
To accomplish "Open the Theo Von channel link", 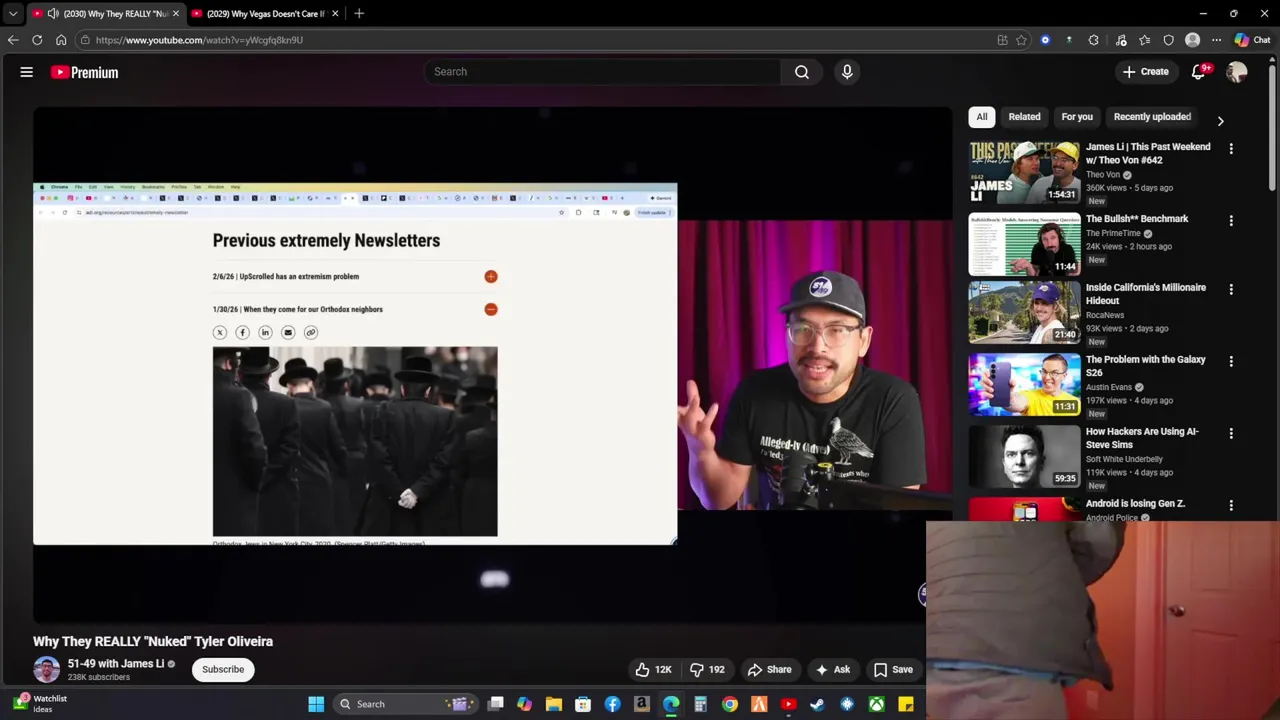I will tap(1103, 175).
